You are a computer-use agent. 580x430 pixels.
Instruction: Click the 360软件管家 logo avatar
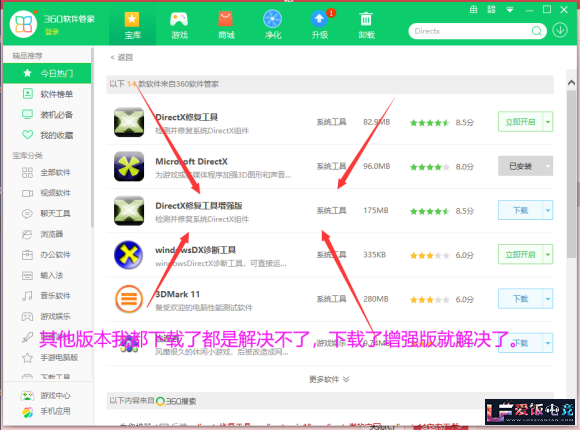click(x=23, y=24)
